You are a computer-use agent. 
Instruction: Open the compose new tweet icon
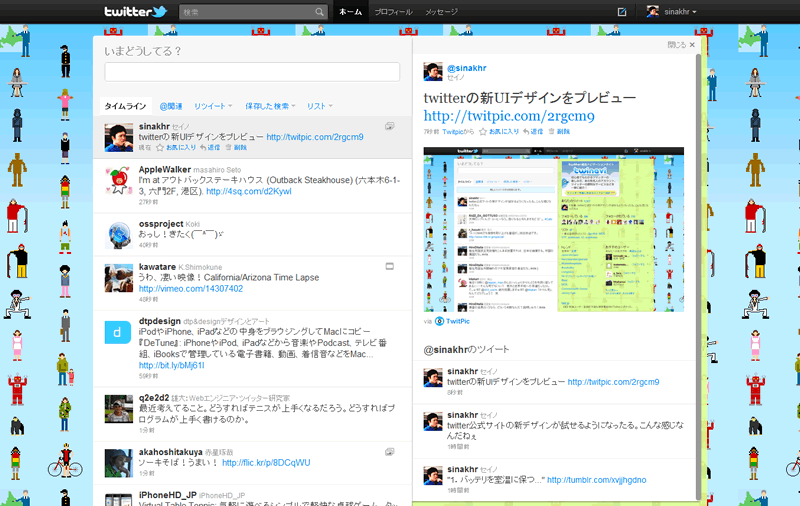[x=622, y=12]
